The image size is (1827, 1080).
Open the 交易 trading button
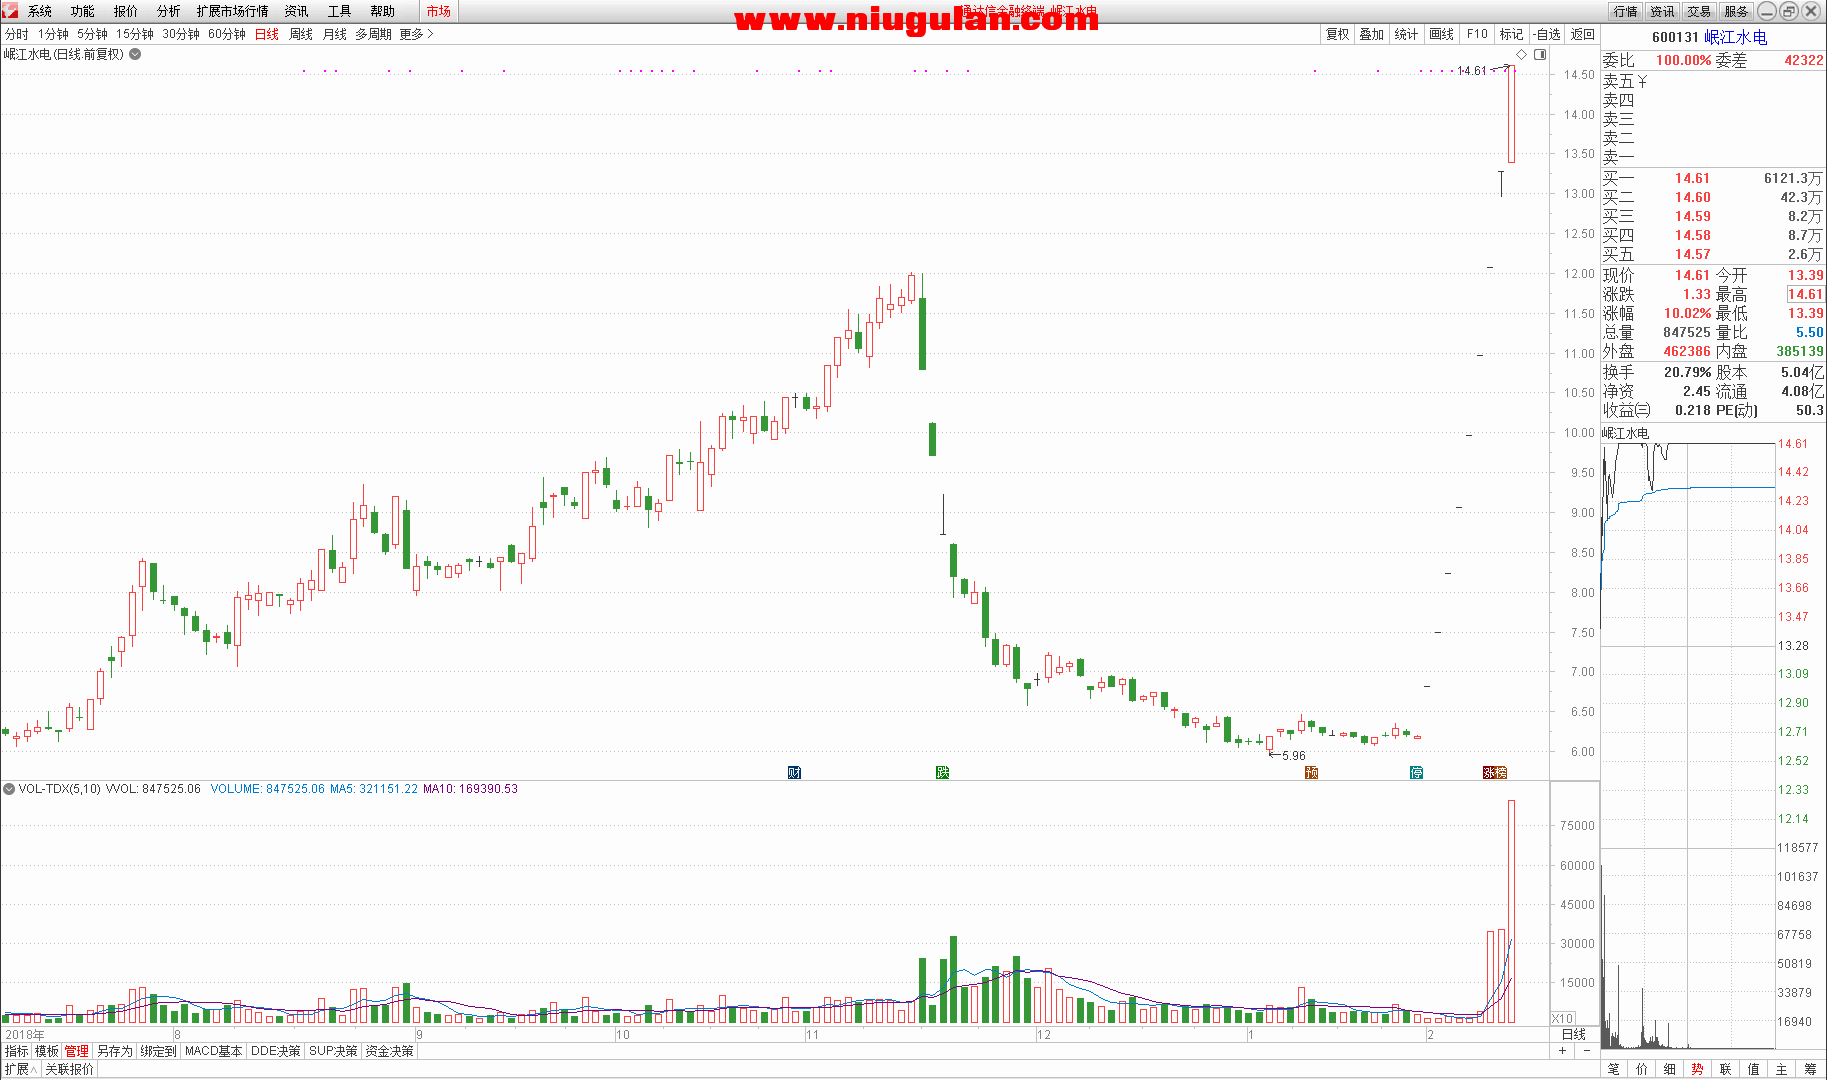[1700, 11]
